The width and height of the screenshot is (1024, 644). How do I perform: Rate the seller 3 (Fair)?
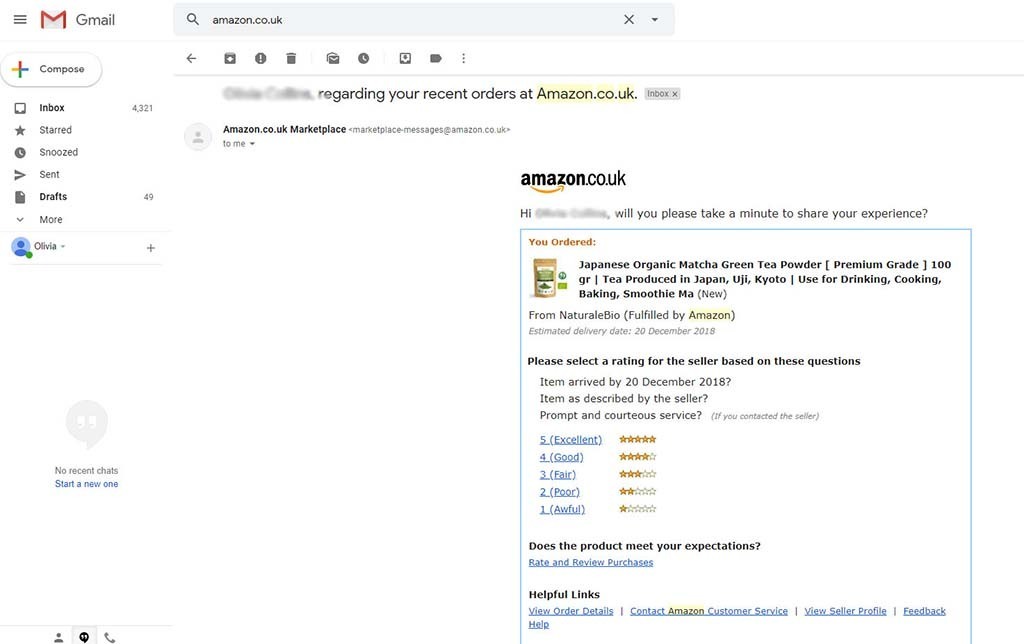(x=558, y=474)
